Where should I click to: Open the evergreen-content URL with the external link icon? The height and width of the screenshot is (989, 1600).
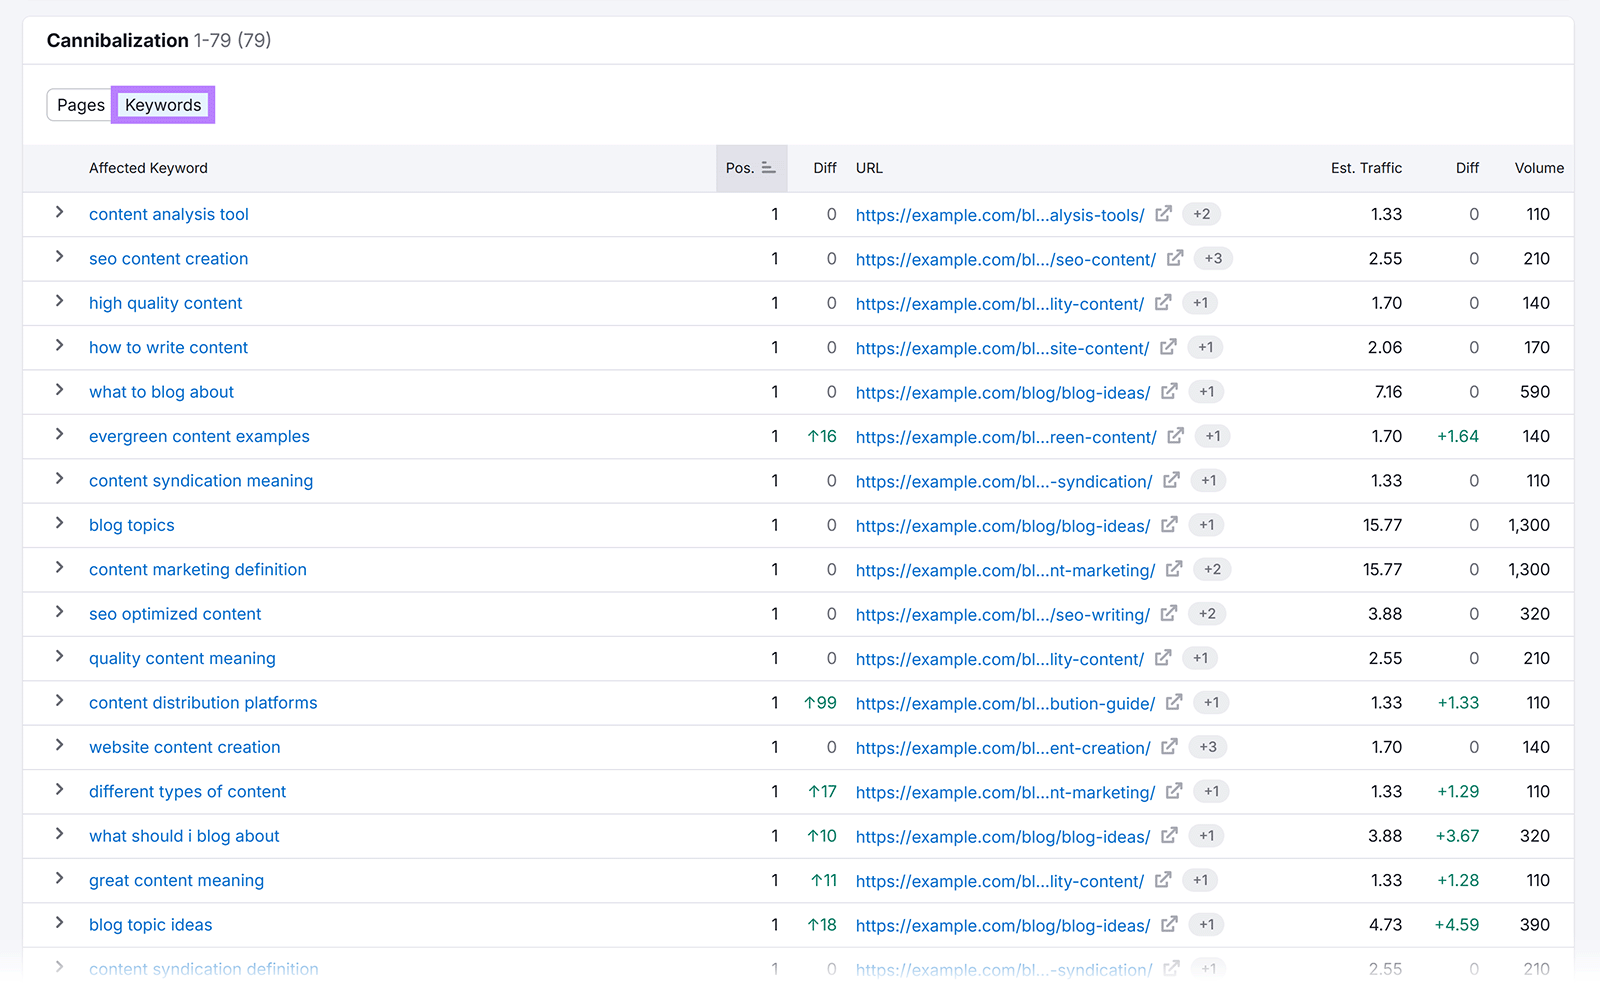click(1175, 437)
